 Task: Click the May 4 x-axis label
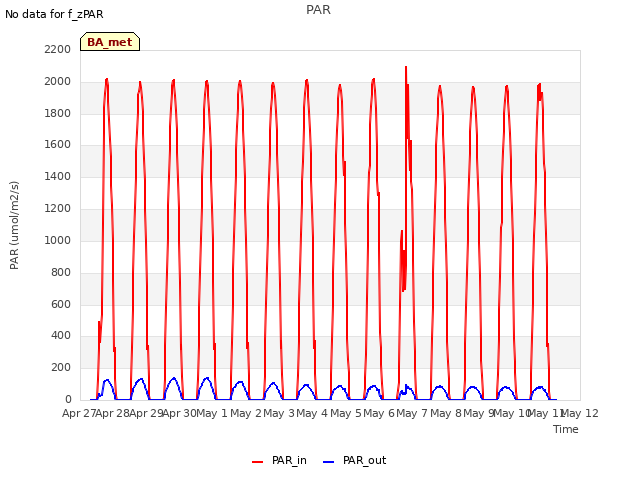(x=312, y=413)
